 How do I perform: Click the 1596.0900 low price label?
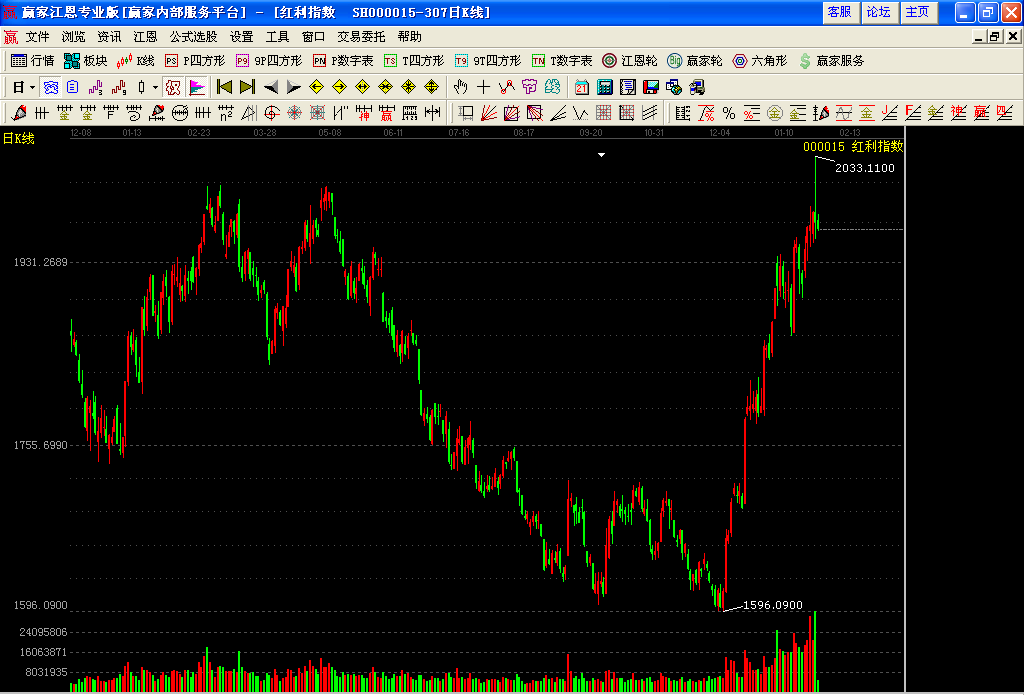[x=772, y=605]
